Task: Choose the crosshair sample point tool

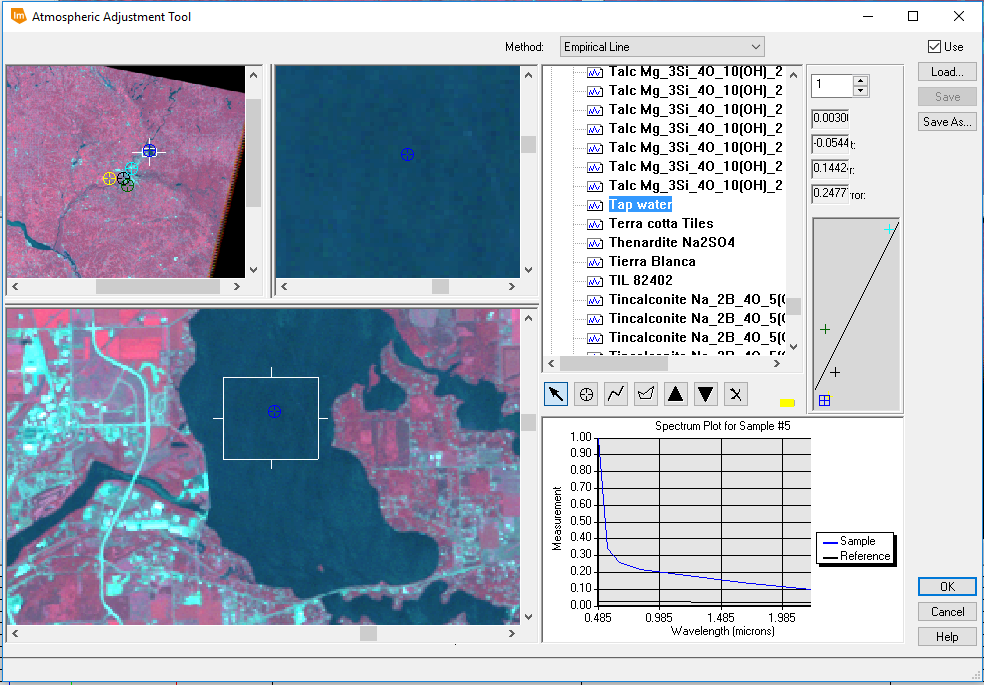Action: point(585,394)
